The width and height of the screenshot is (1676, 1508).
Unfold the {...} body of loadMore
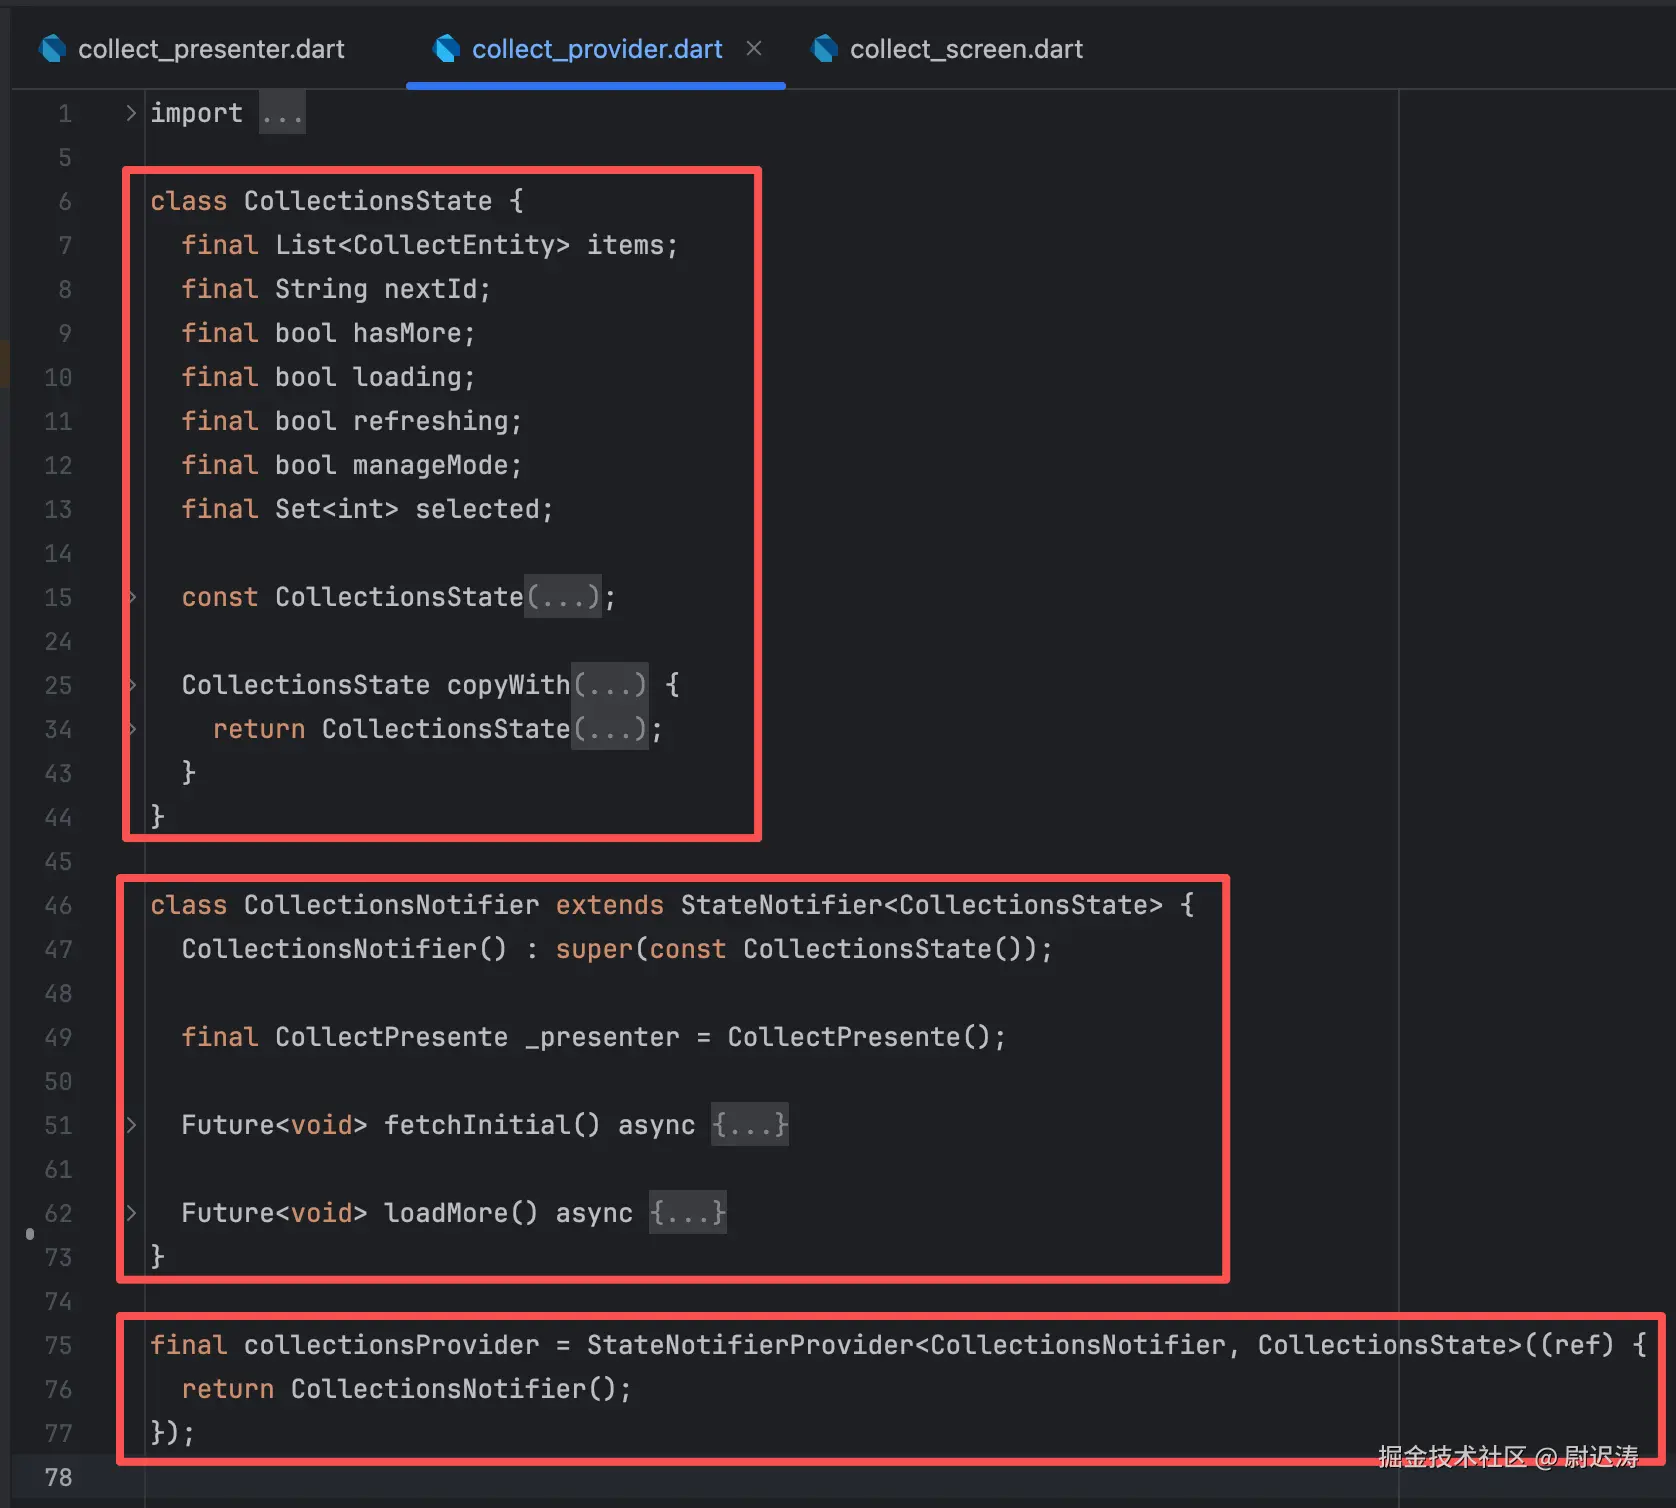tap(688, 1213)
